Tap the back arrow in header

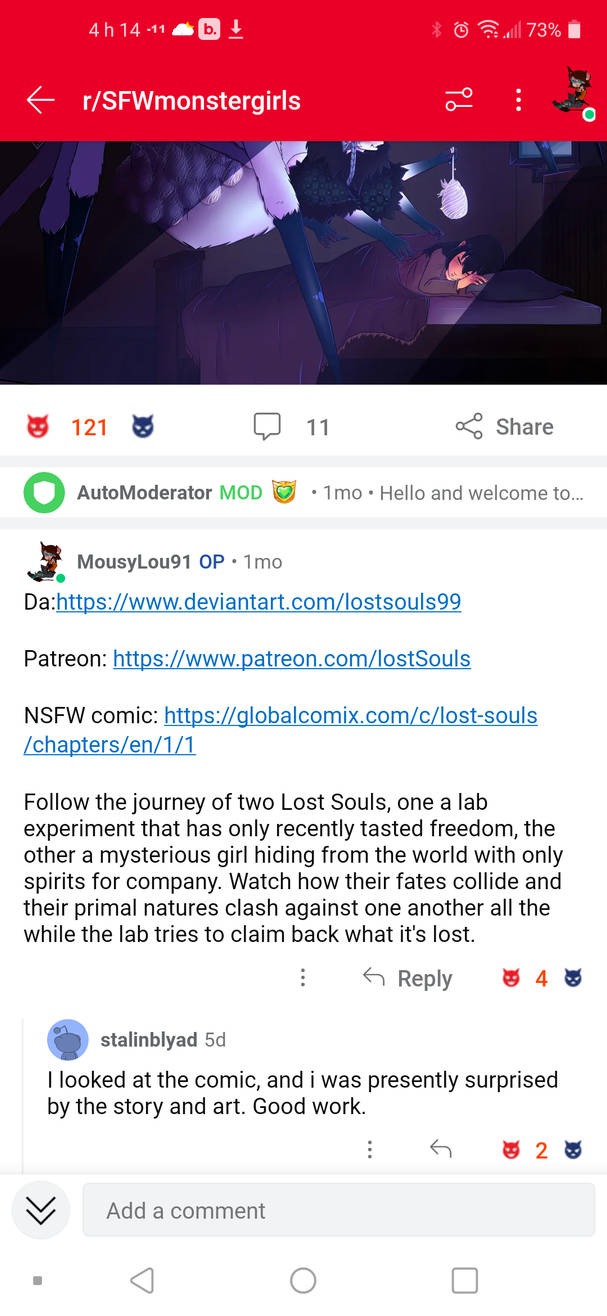coord(40,100)
